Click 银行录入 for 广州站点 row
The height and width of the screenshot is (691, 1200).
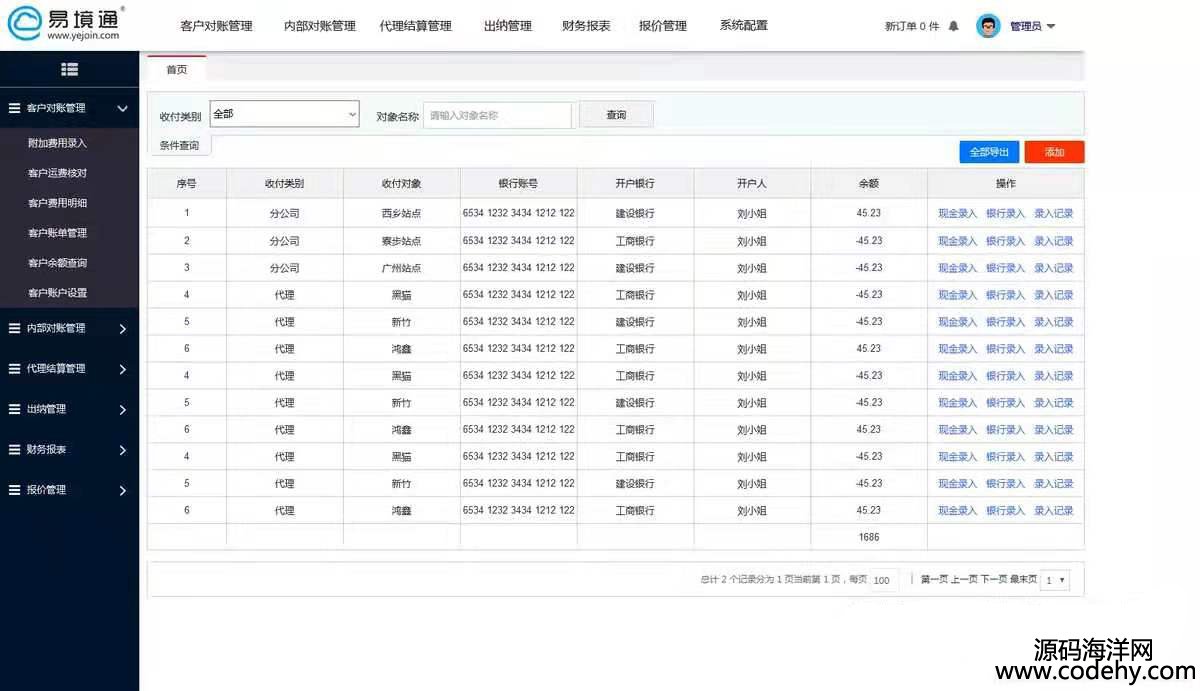point(1005,268)
